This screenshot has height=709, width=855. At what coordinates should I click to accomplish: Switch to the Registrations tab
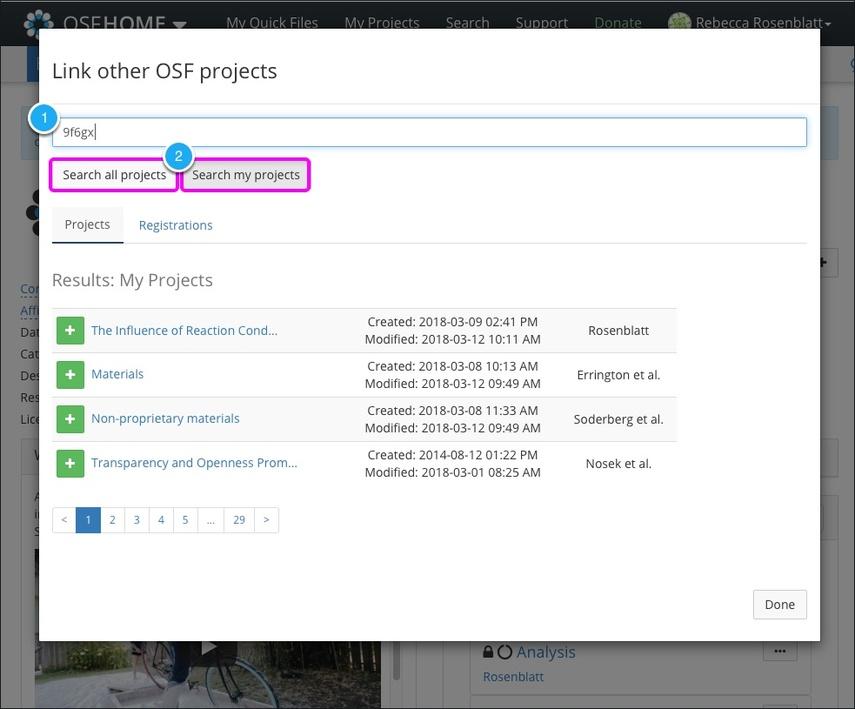(176, 225)
